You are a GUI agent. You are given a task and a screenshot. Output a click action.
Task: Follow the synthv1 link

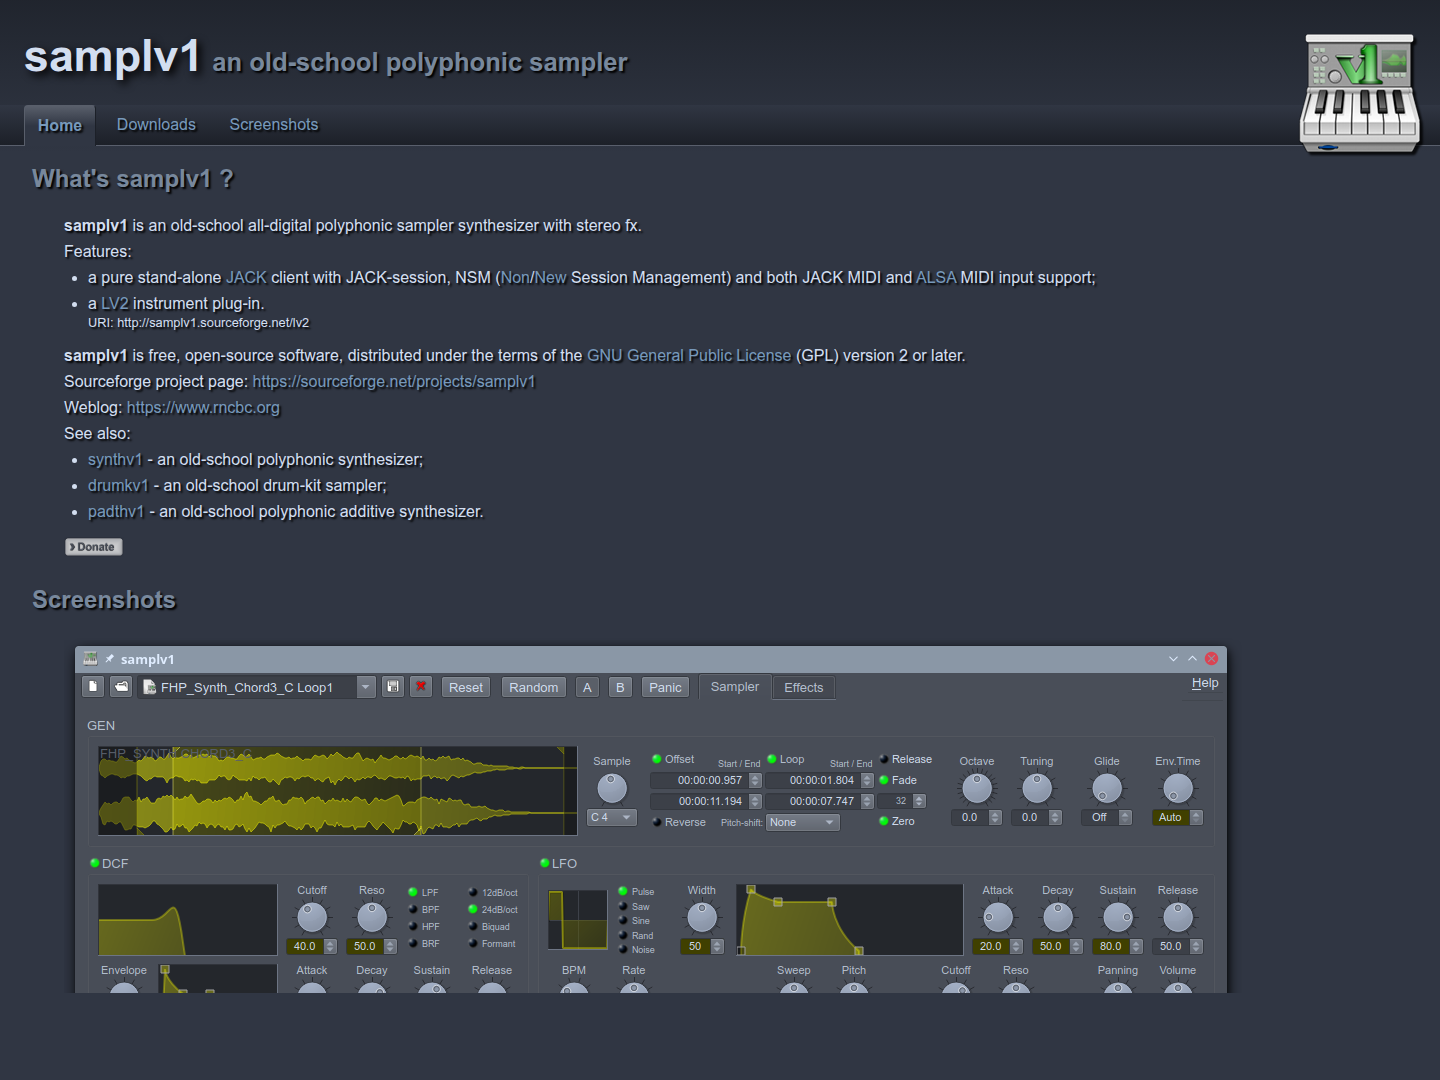(x=115, y=459)
